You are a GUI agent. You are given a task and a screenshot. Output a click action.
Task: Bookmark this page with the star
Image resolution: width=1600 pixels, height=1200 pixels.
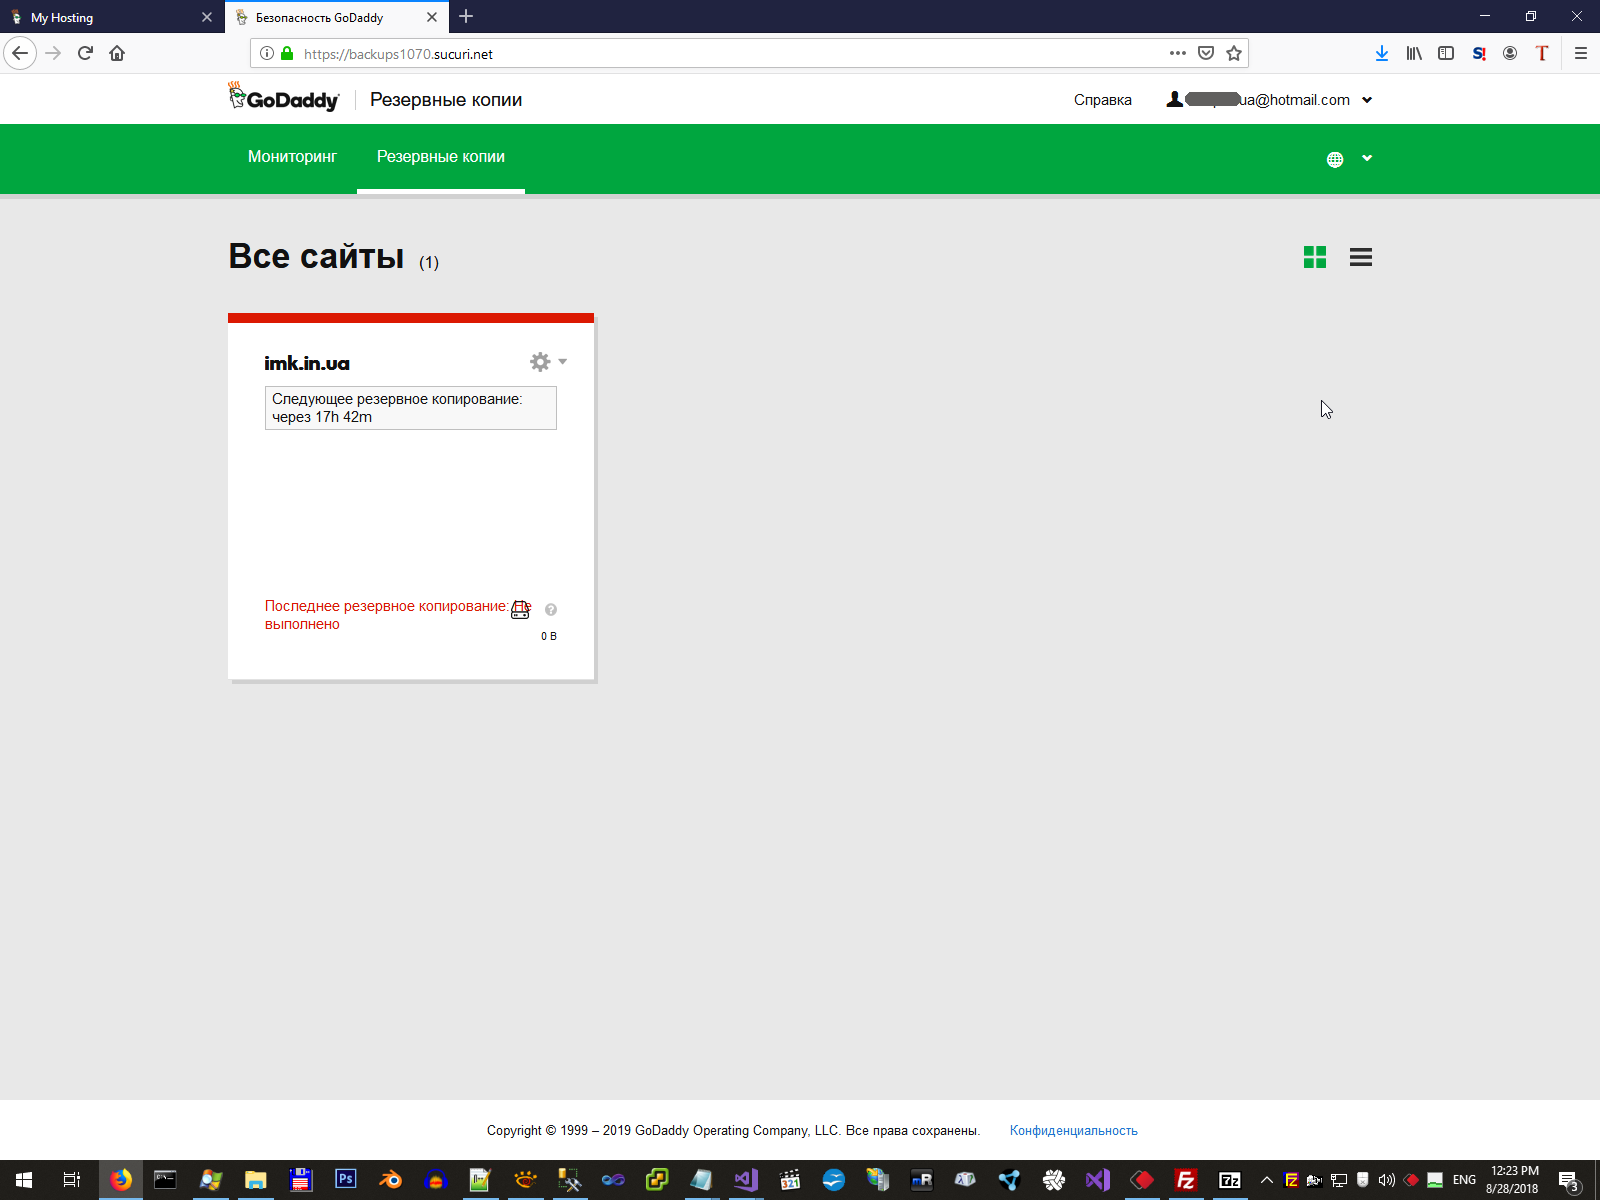click(1234, 53)
